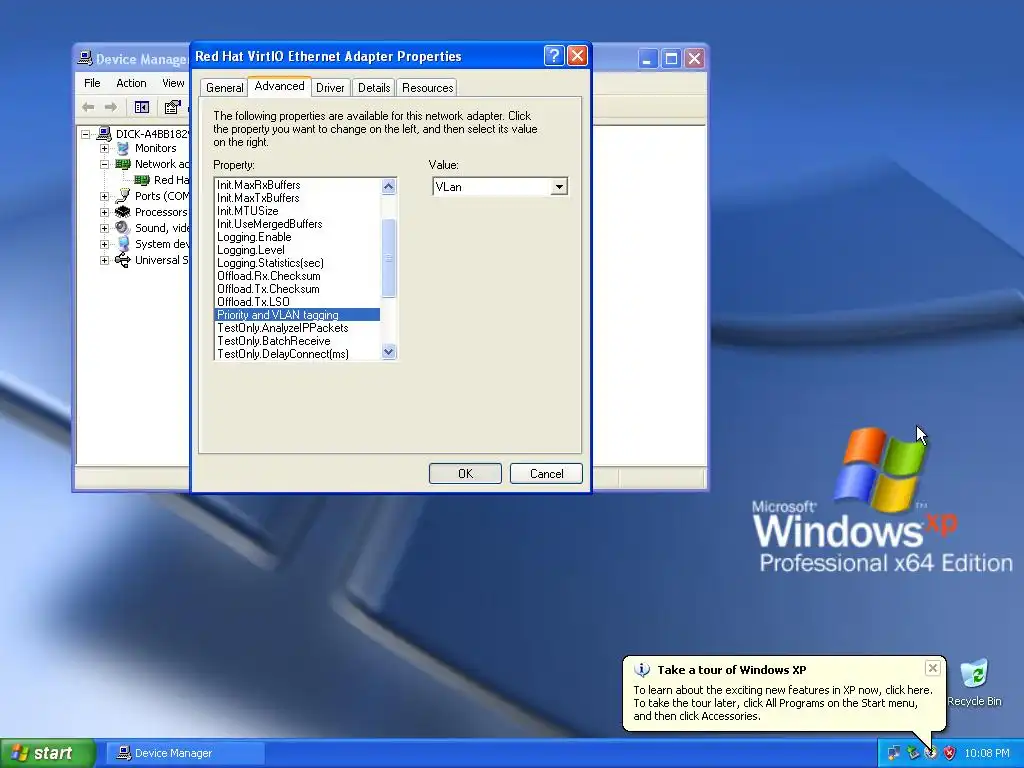1024x768 pixels.
Task: Click the Safely Remove Hardware tray icon
Action: point(912,753)
